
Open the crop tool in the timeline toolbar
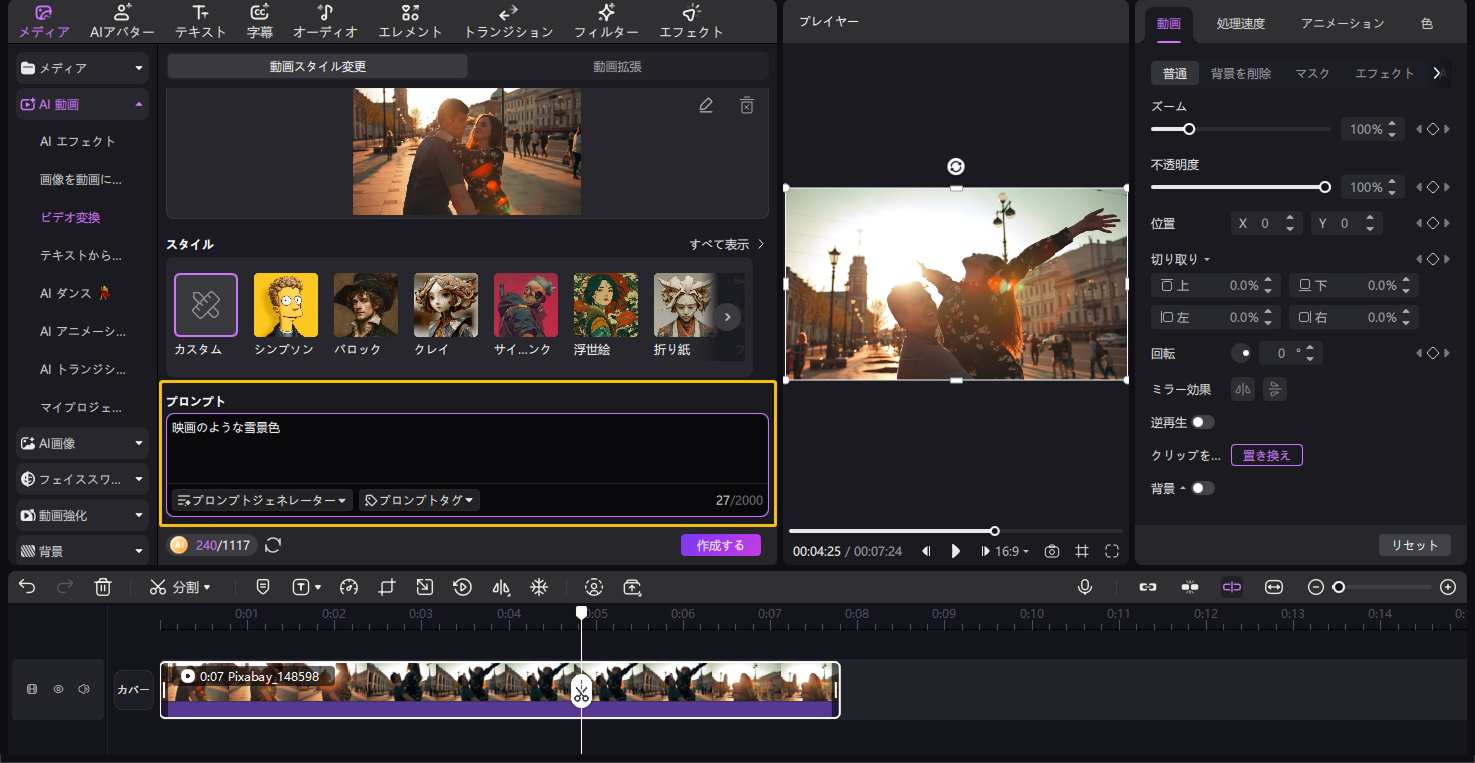(x=386, y=587)
